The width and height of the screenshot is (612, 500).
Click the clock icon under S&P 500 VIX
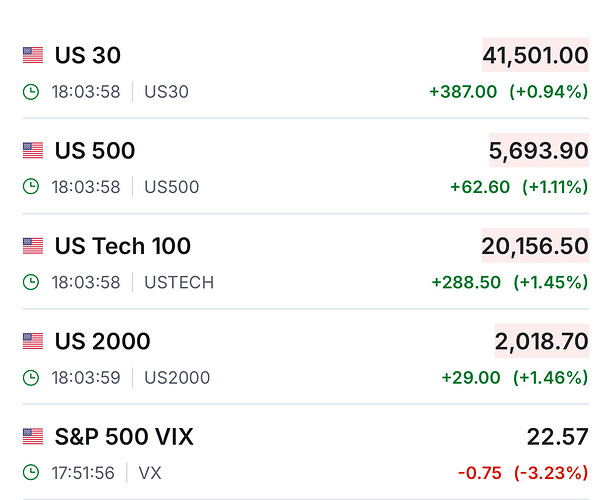coord(31,472)
